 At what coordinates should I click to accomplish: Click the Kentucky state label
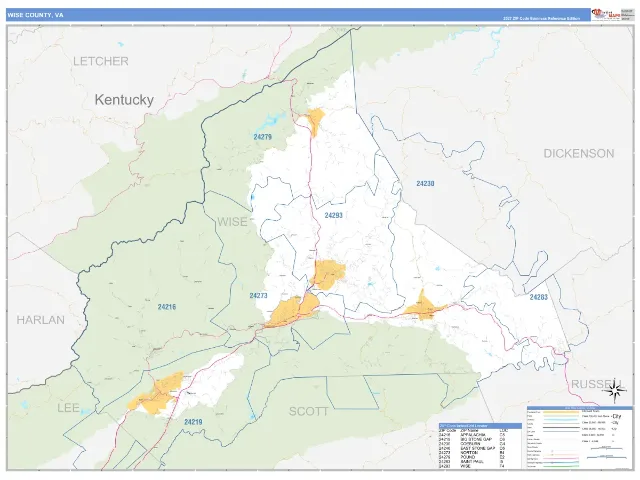click(124, 100)
